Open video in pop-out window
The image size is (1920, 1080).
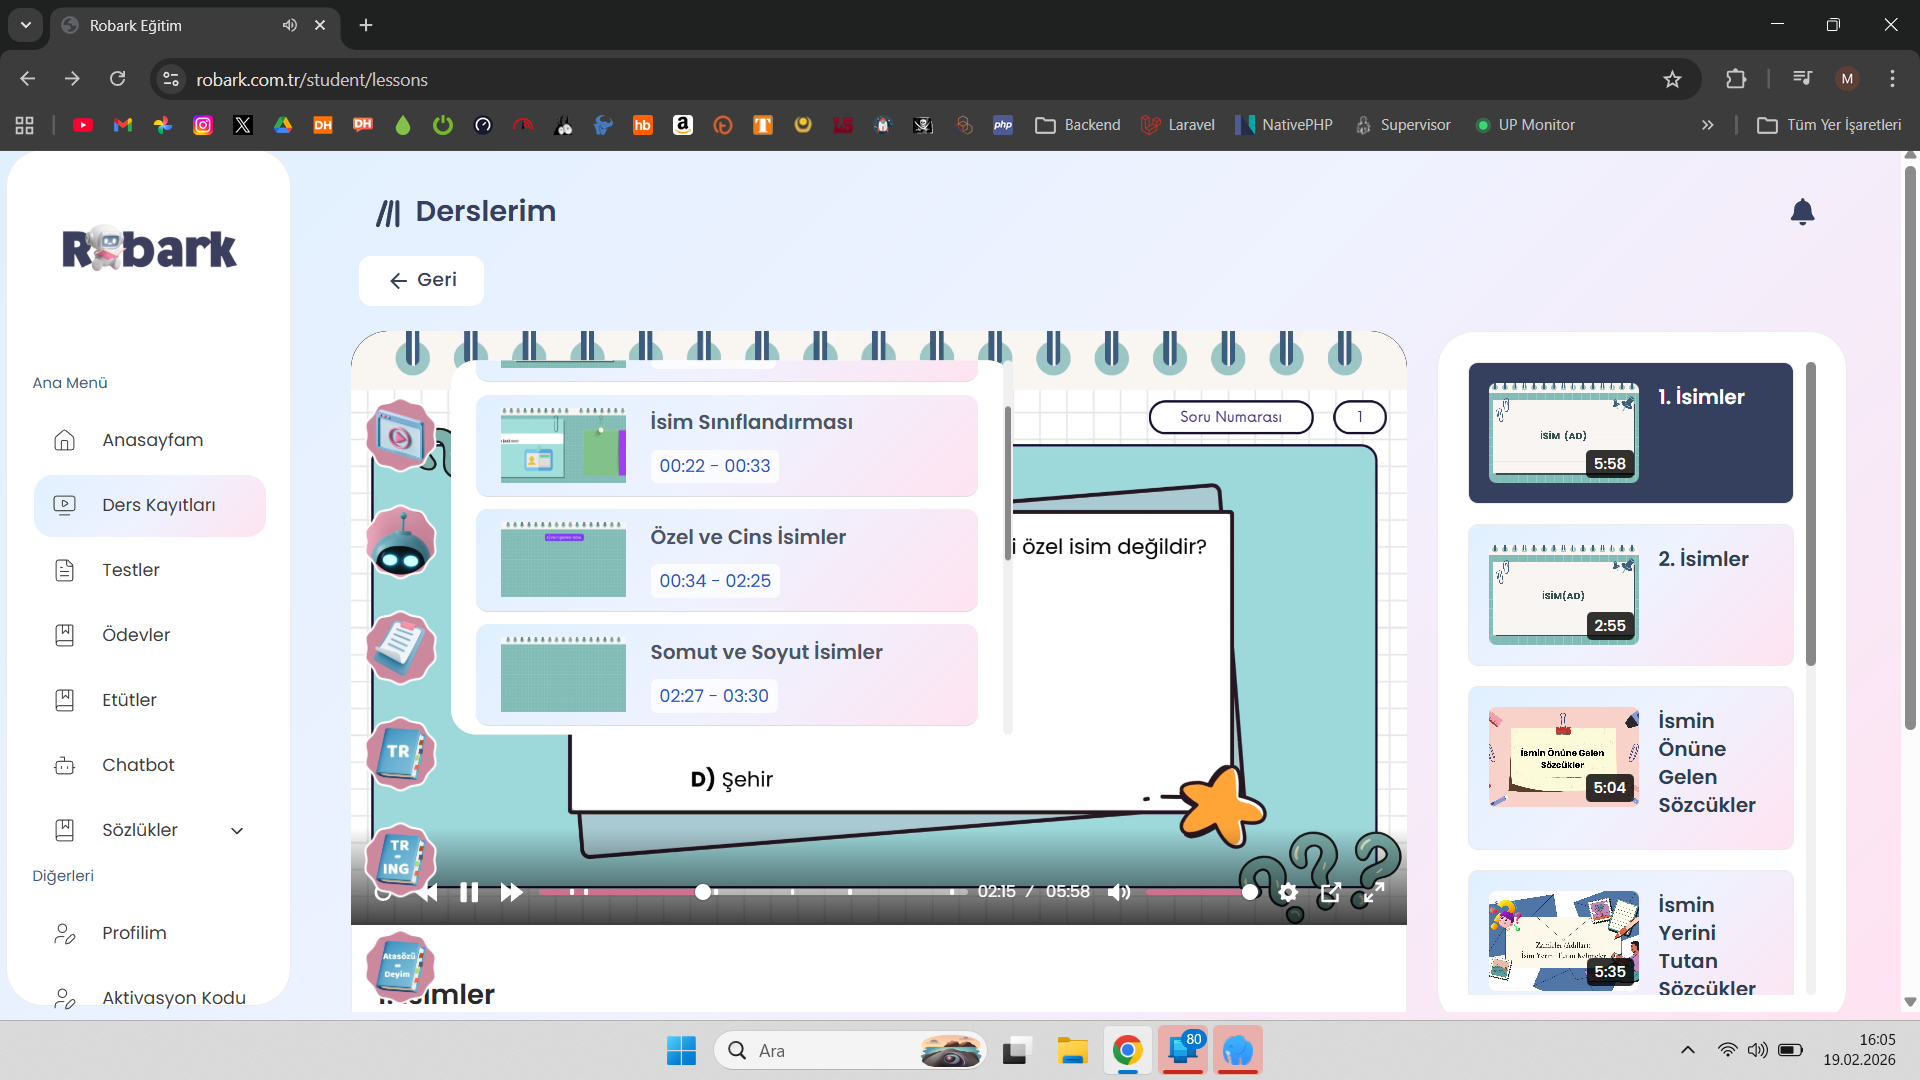pos(1330,892)
